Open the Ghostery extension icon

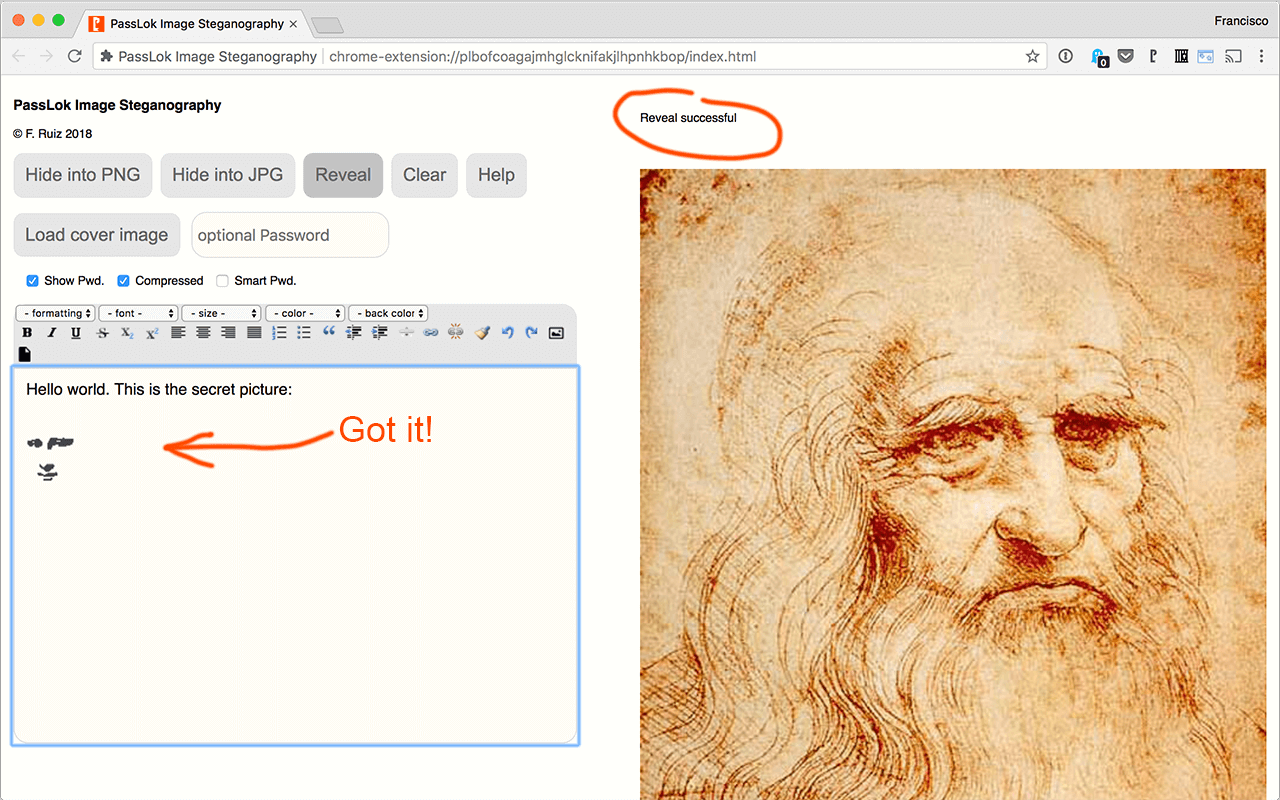[x=1099, y=58]
